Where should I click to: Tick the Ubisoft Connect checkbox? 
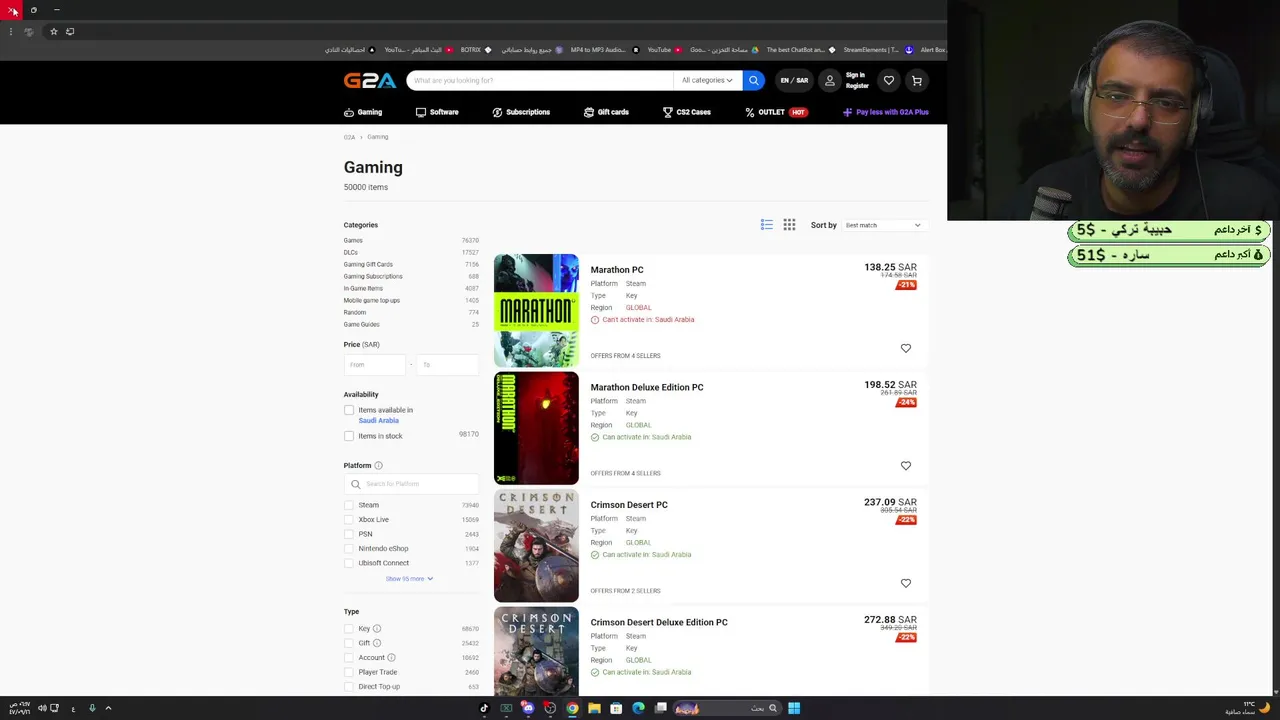pos(349,563)
